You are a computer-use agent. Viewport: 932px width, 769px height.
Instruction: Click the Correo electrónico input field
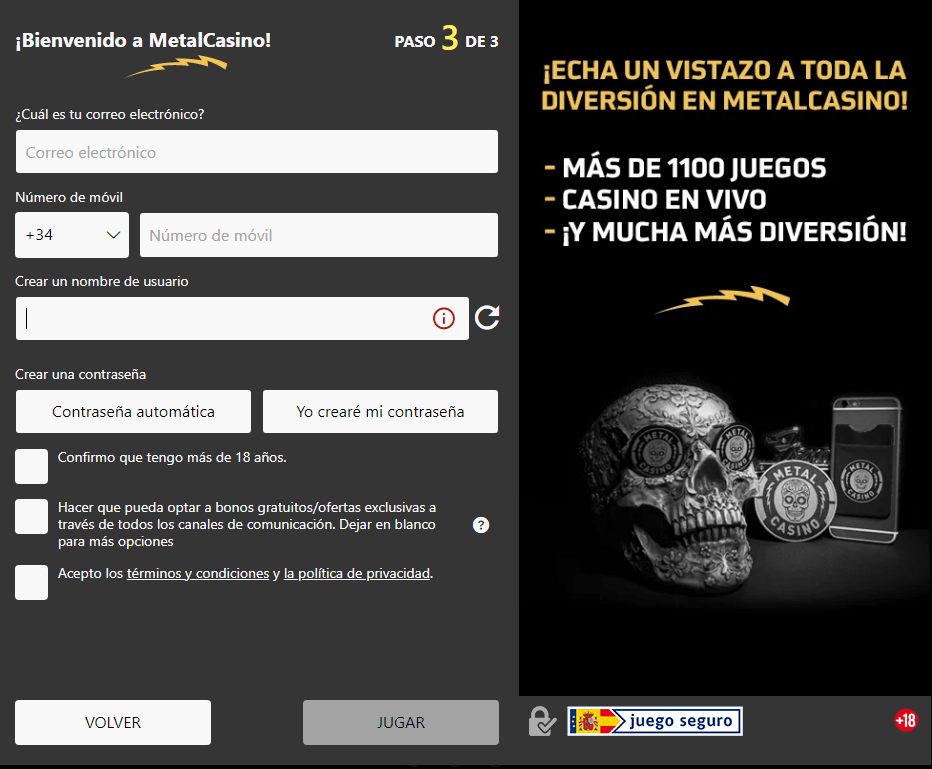(x=256, y=151)
